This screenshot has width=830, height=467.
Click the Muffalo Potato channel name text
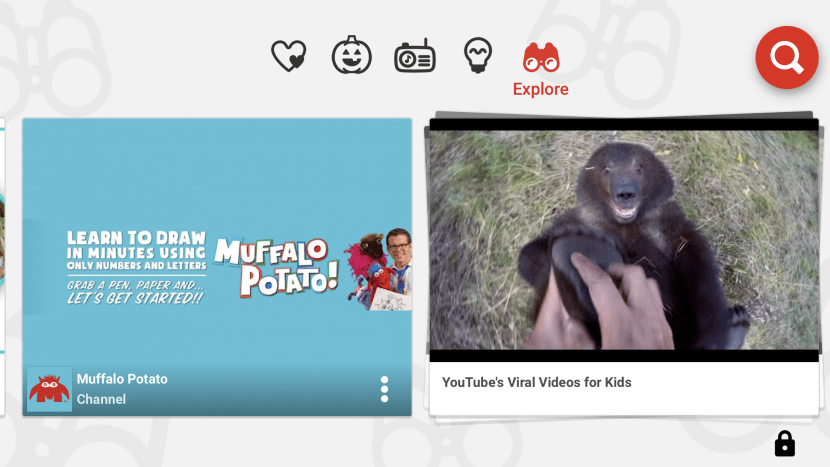pos(122,379)
